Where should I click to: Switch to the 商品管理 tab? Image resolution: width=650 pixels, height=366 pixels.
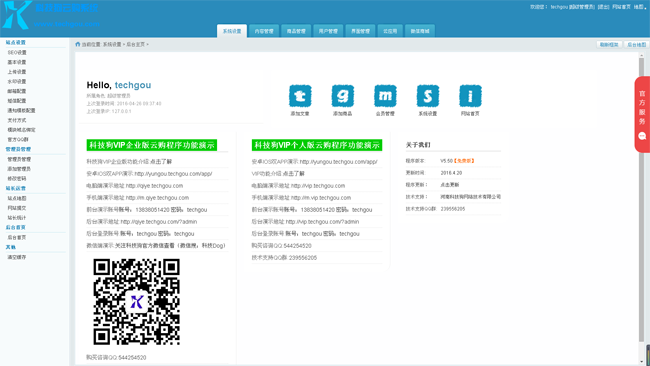(x=296, y=31)
